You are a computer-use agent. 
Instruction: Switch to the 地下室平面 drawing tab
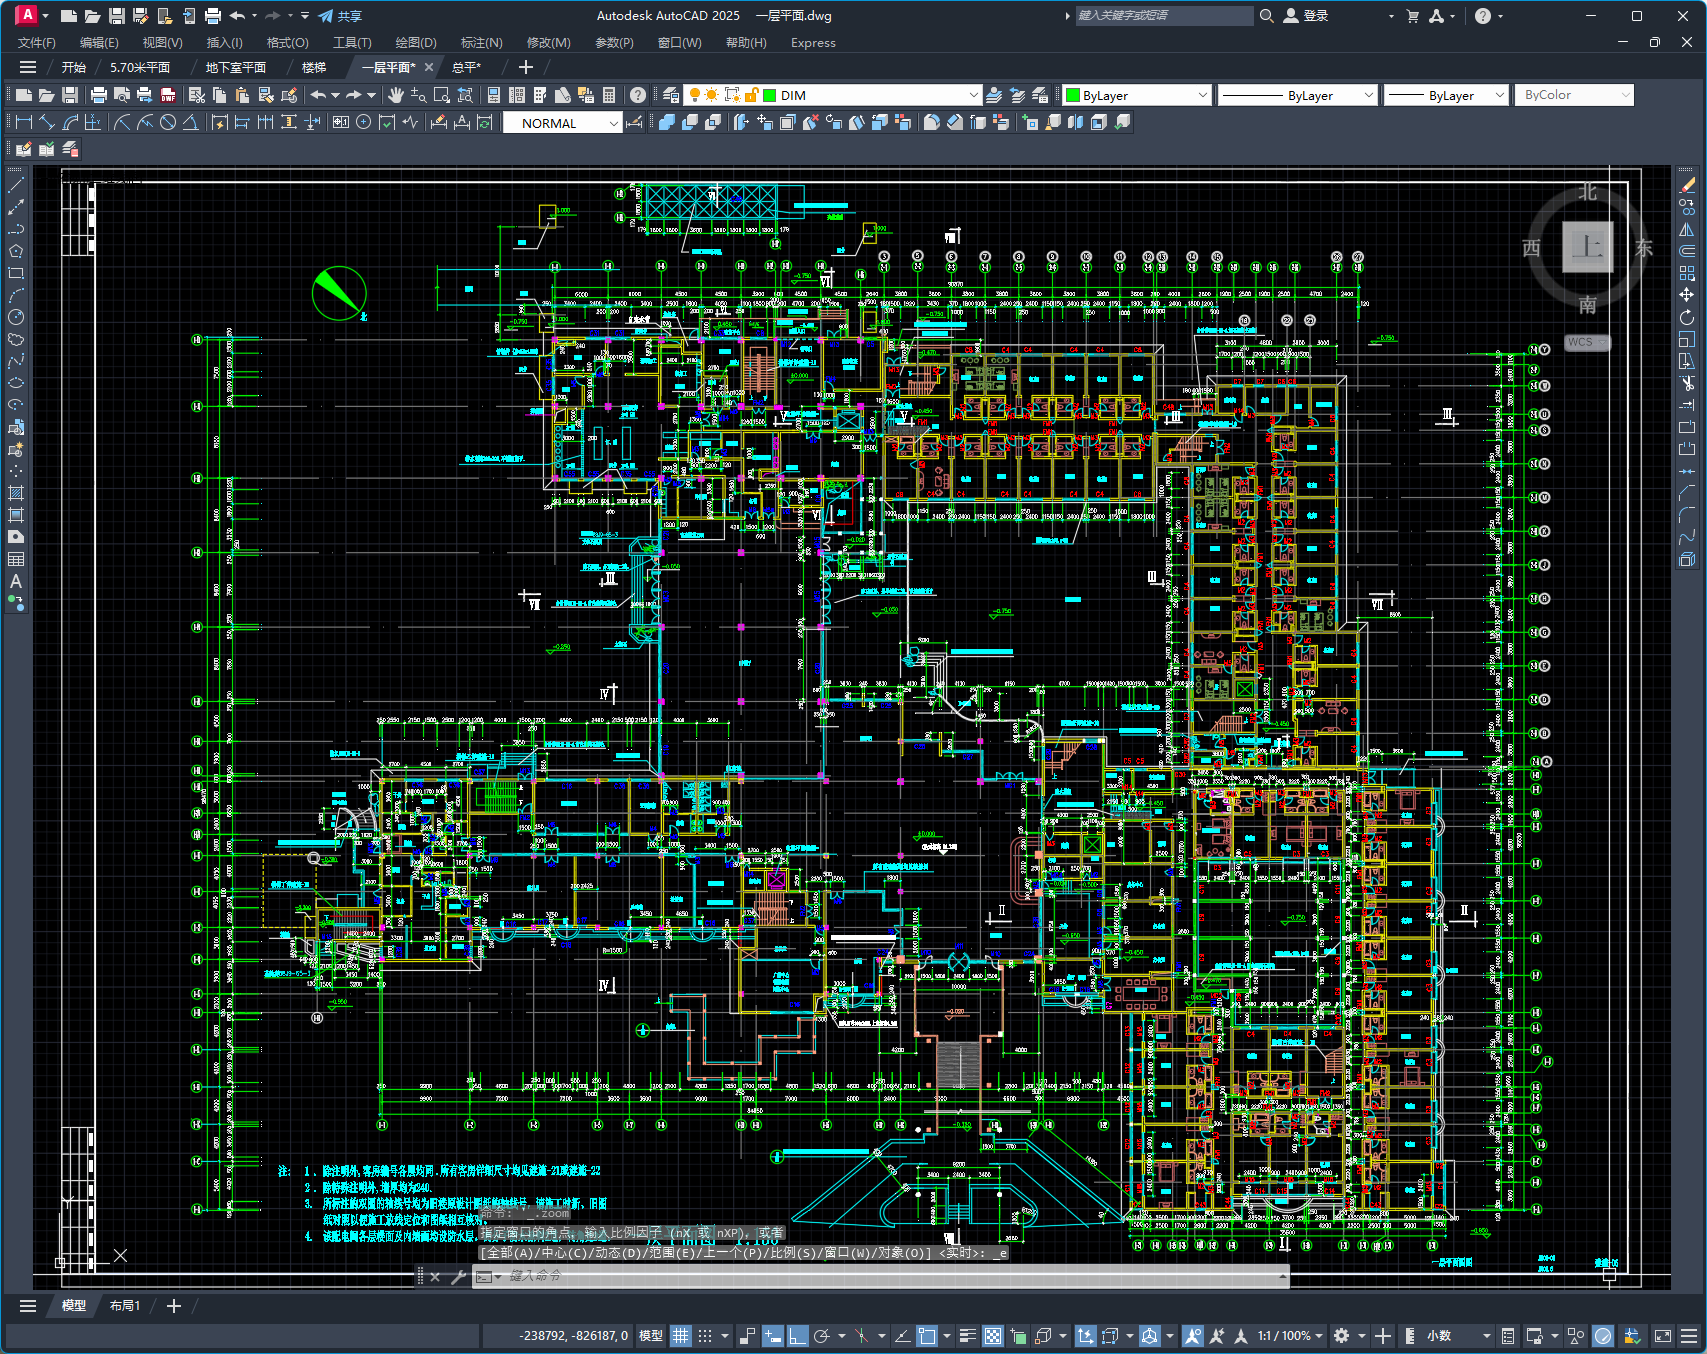(236, 67)
